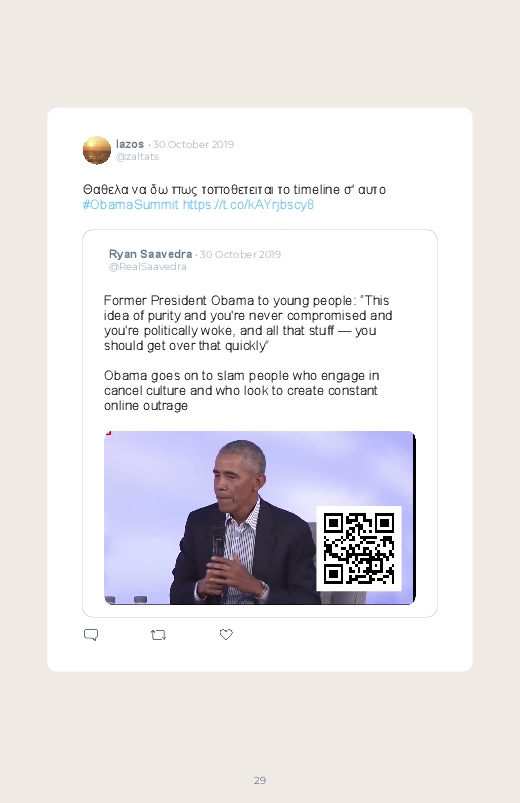Follow the t.co/kAYrjbscy8 link
520x803 pixels.
click(248, 205)
